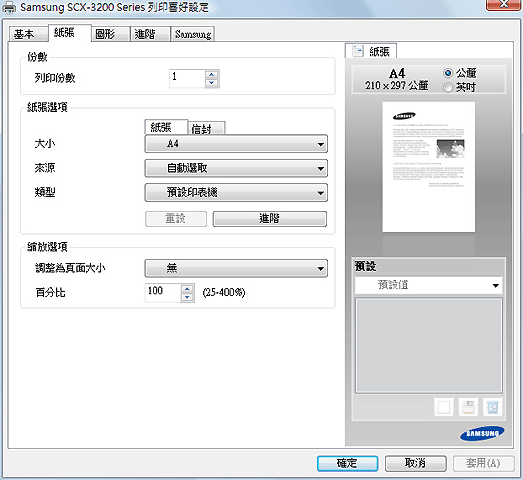Select the 英吋 inch radio button
Viewport: 523px width, 480px height.
(x=448, y=87)
